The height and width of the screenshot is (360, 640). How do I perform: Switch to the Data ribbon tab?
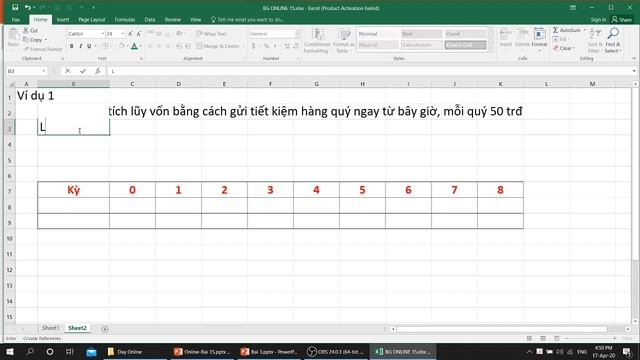coord(150,20)
